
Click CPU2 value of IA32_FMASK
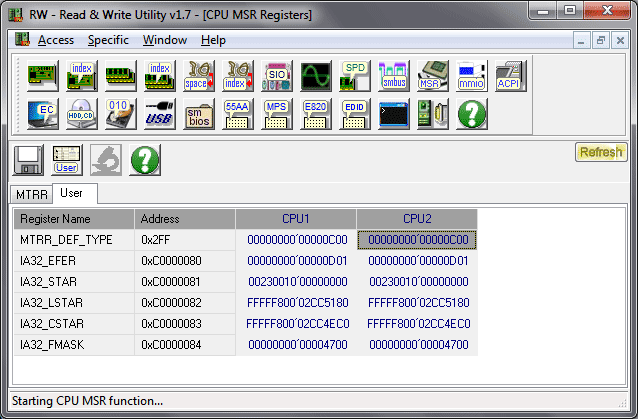[x=418, y=345]
